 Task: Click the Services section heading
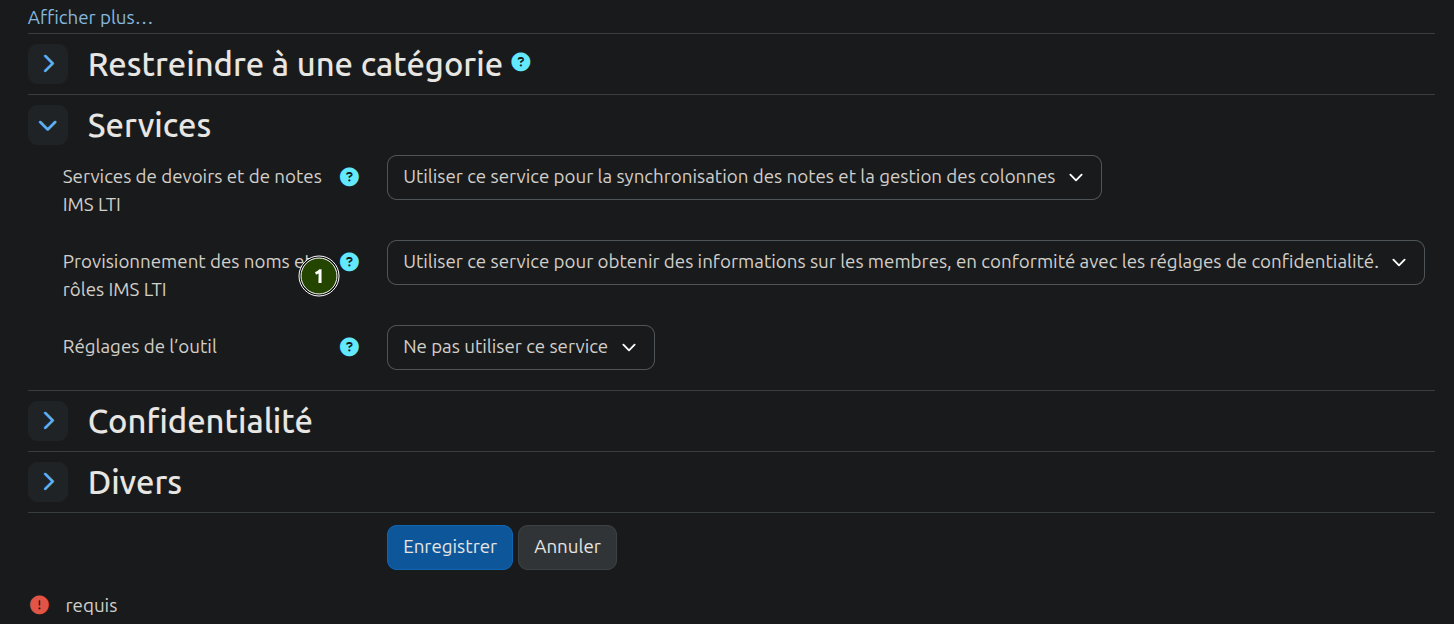tap(149, 125)
